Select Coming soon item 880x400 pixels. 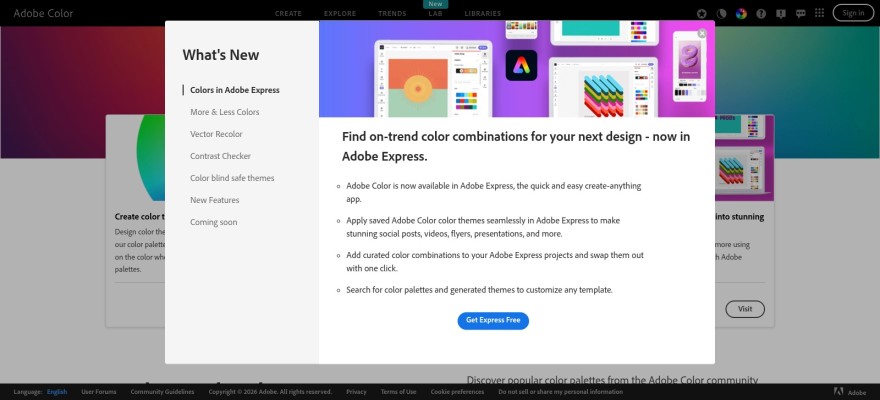(213, 222)
